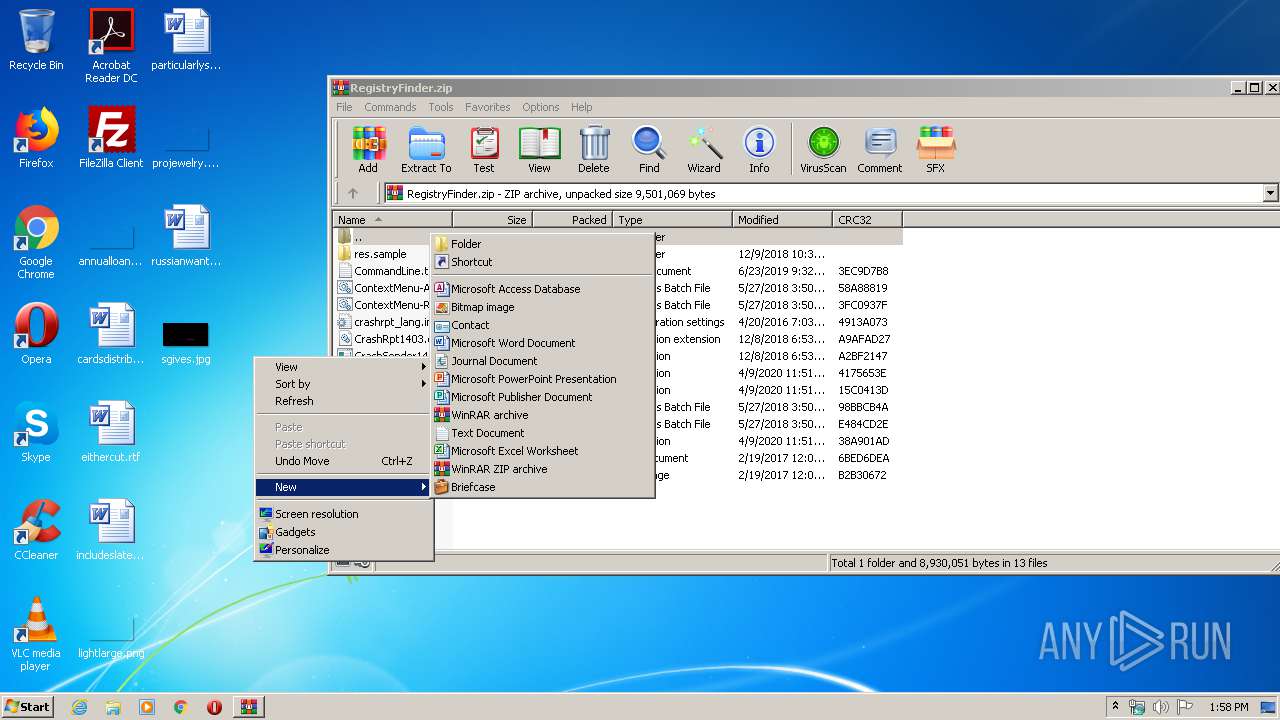Go up one folder level arrow
Screen dimensions: 1280x720
point(352,194)
